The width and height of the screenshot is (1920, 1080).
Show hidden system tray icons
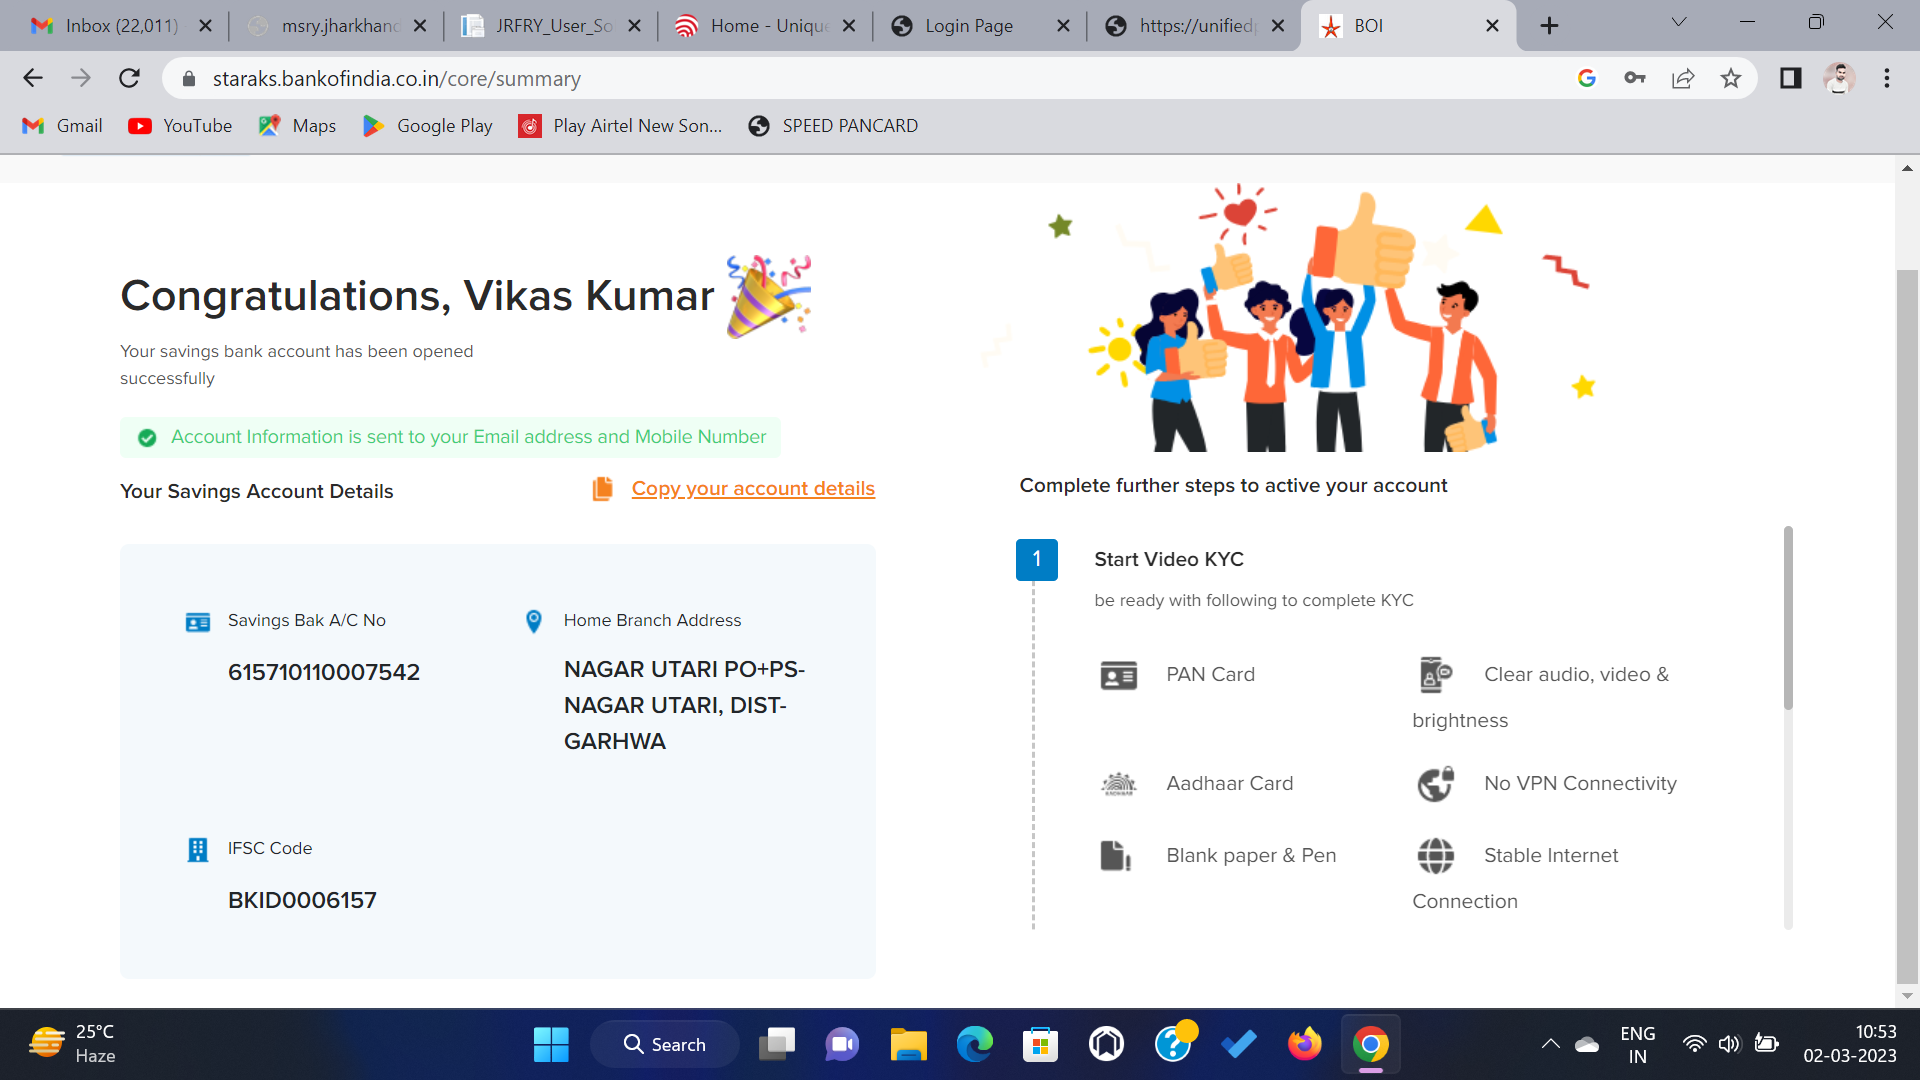[1550, 1044]
